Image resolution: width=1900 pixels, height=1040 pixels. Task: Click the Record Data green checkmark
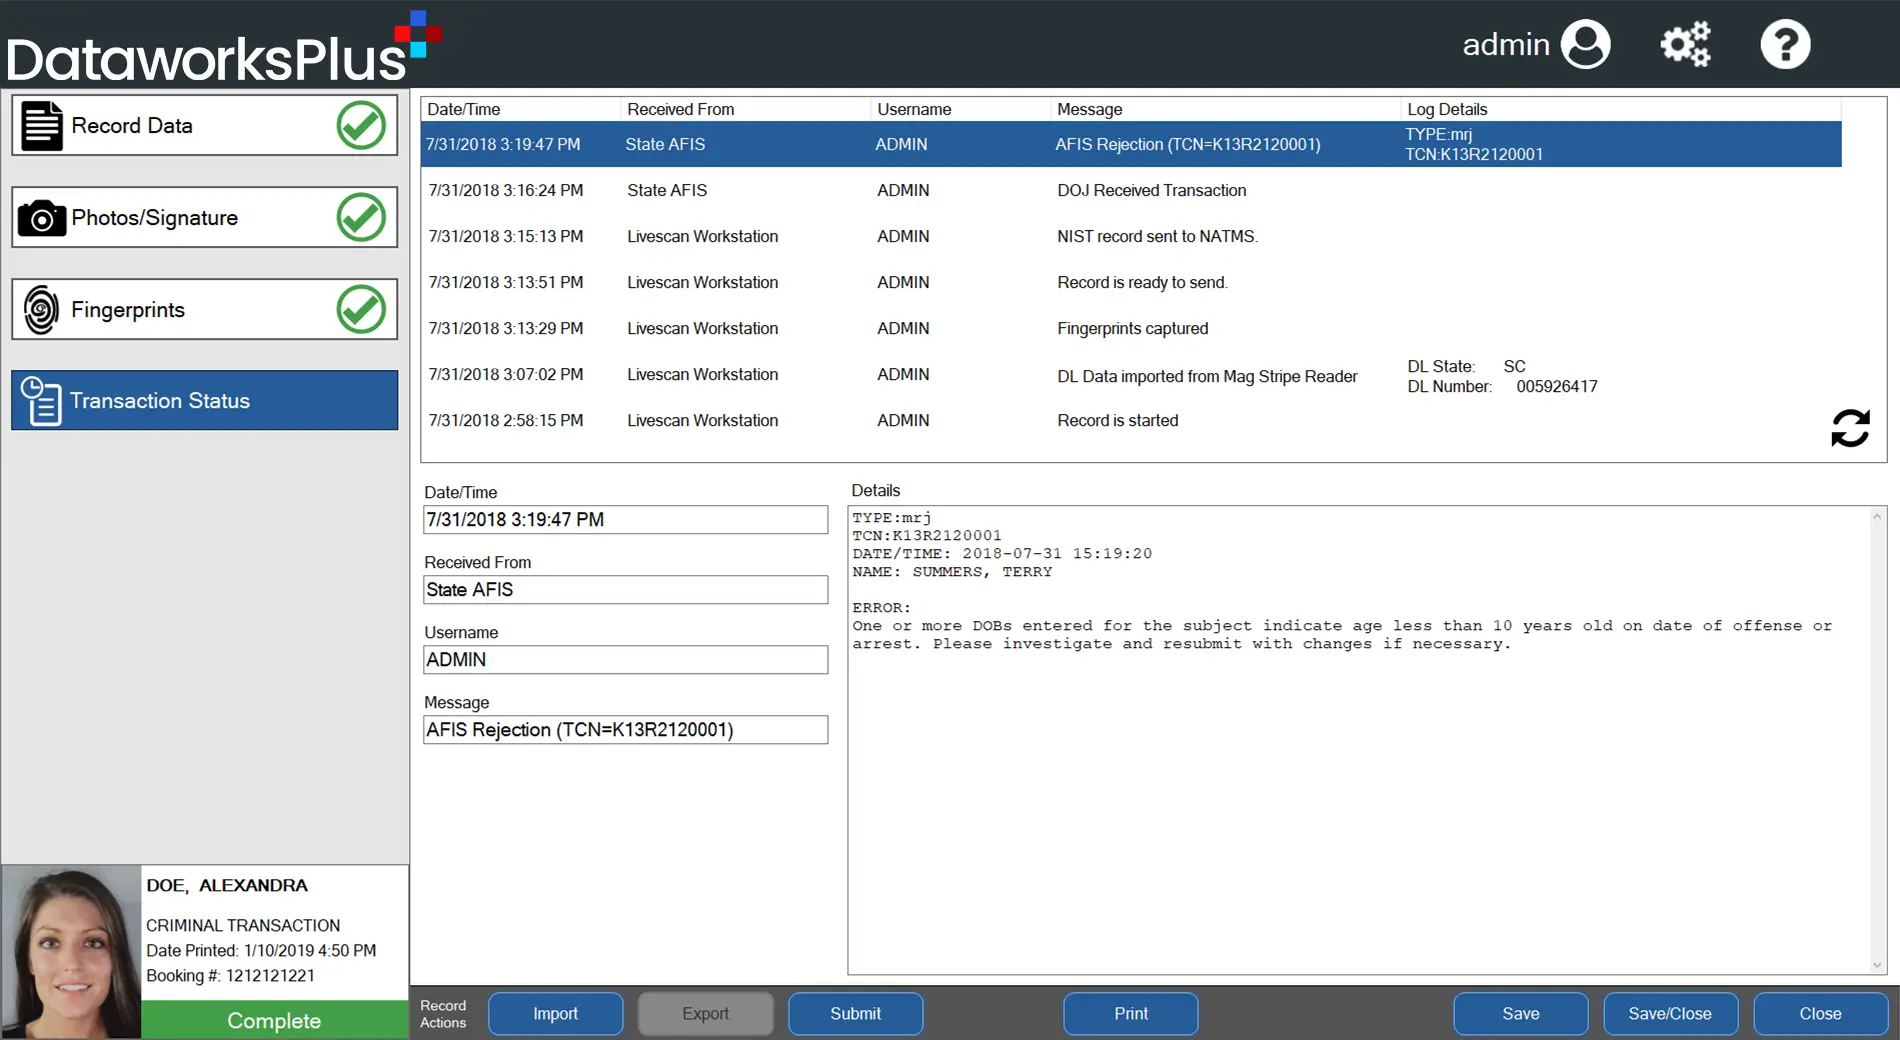tap(361, 126)
